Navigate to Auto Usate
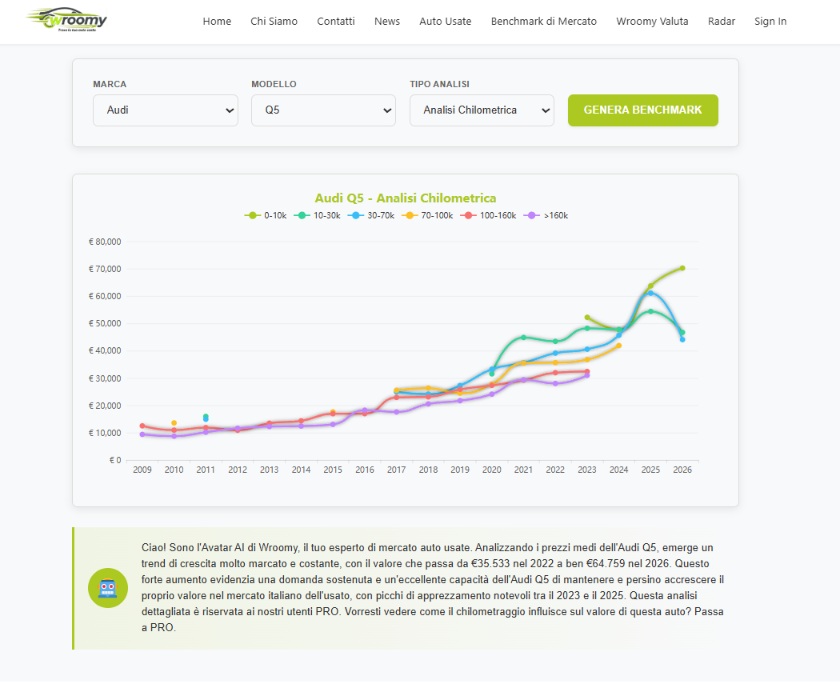This screenshot has width=840, height=682. [445, 21]
